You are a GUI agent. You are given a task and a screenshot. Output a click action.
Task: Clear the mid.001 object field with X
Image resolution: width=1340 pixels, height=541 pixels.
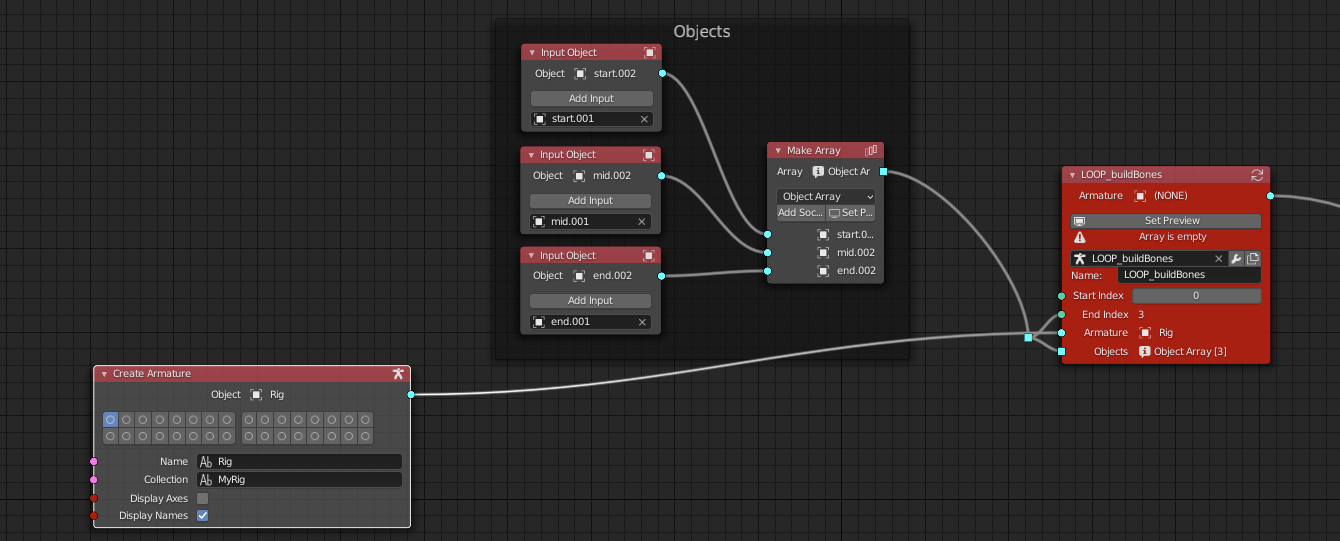click(x=643, y=222)
